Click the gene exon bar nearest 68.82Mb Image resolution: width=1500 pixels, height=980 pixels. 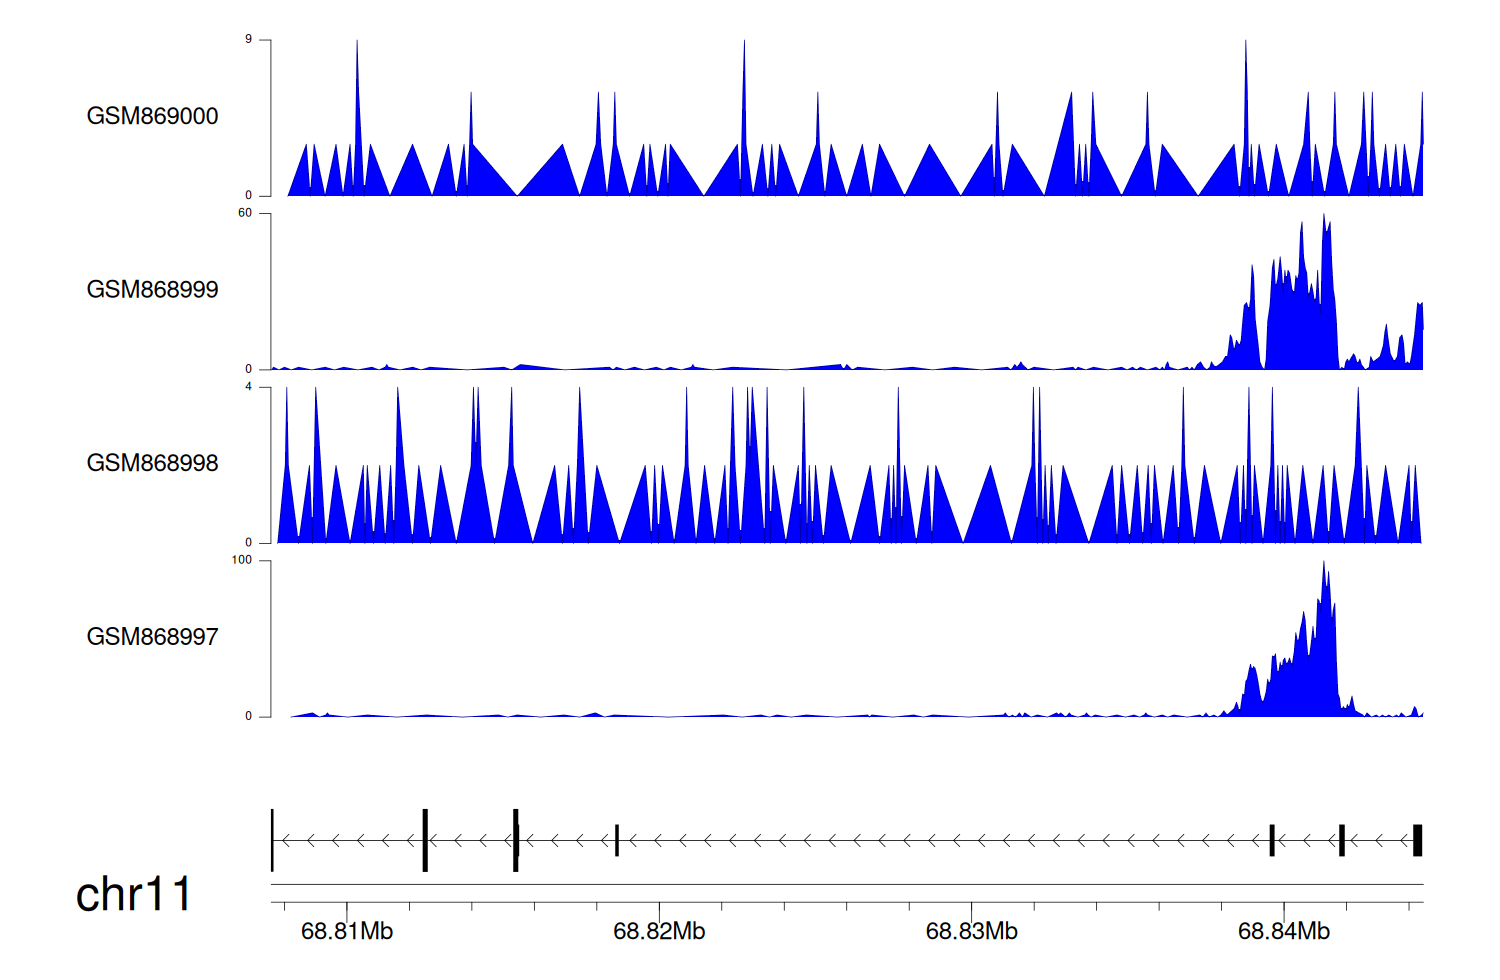coord(617,840)
